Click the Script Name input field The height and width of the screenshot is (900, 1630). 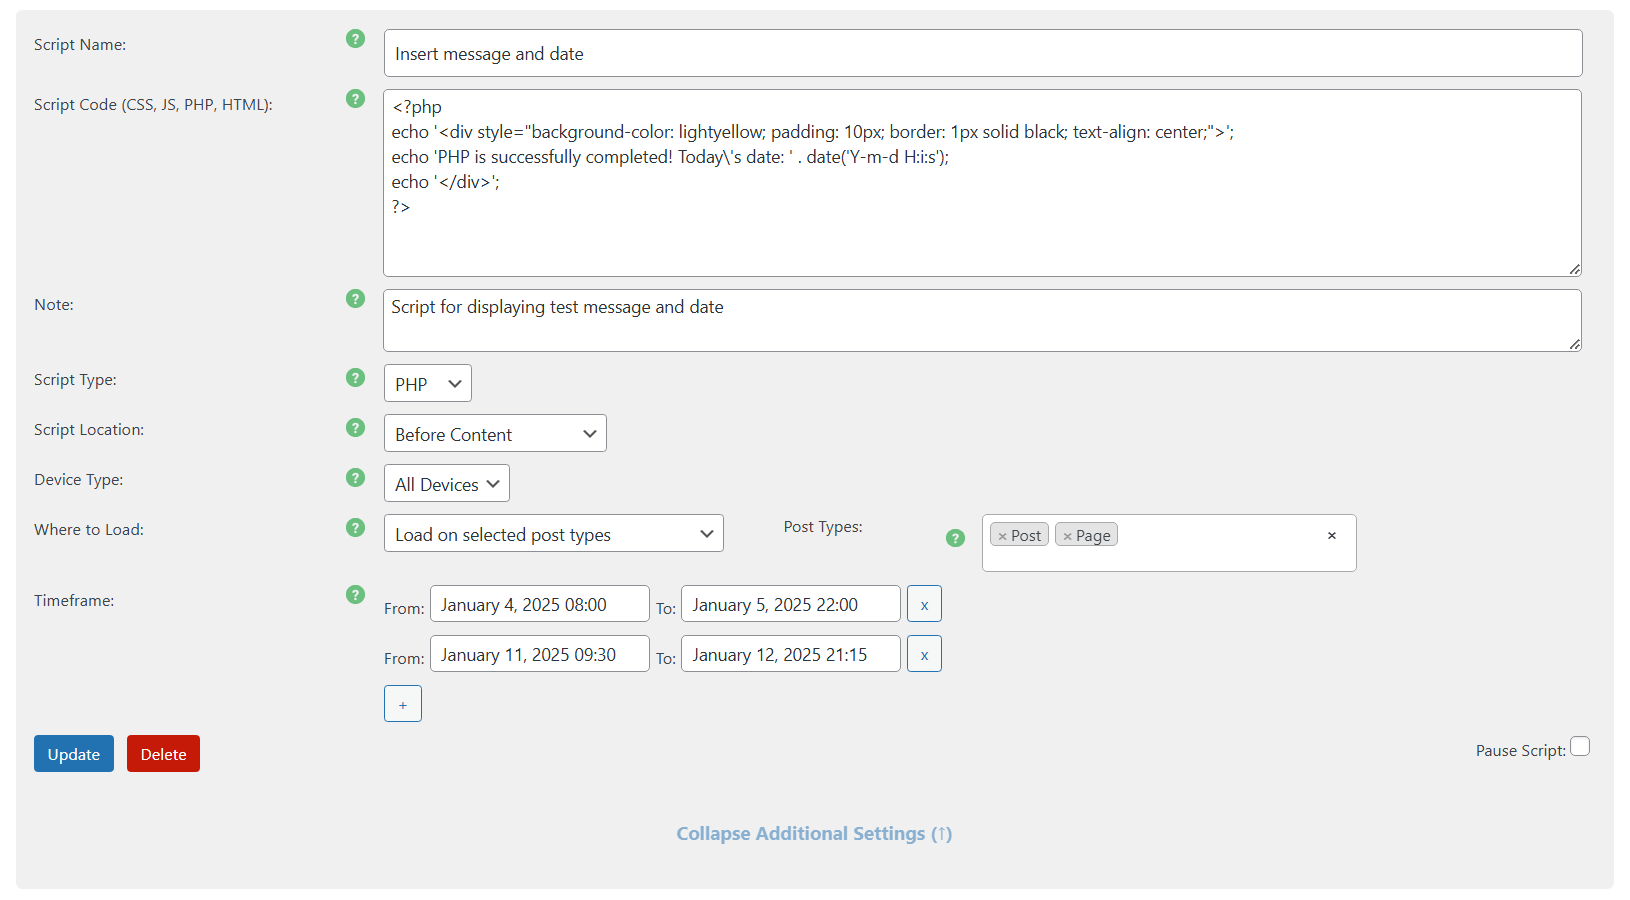tap(982, 54)
